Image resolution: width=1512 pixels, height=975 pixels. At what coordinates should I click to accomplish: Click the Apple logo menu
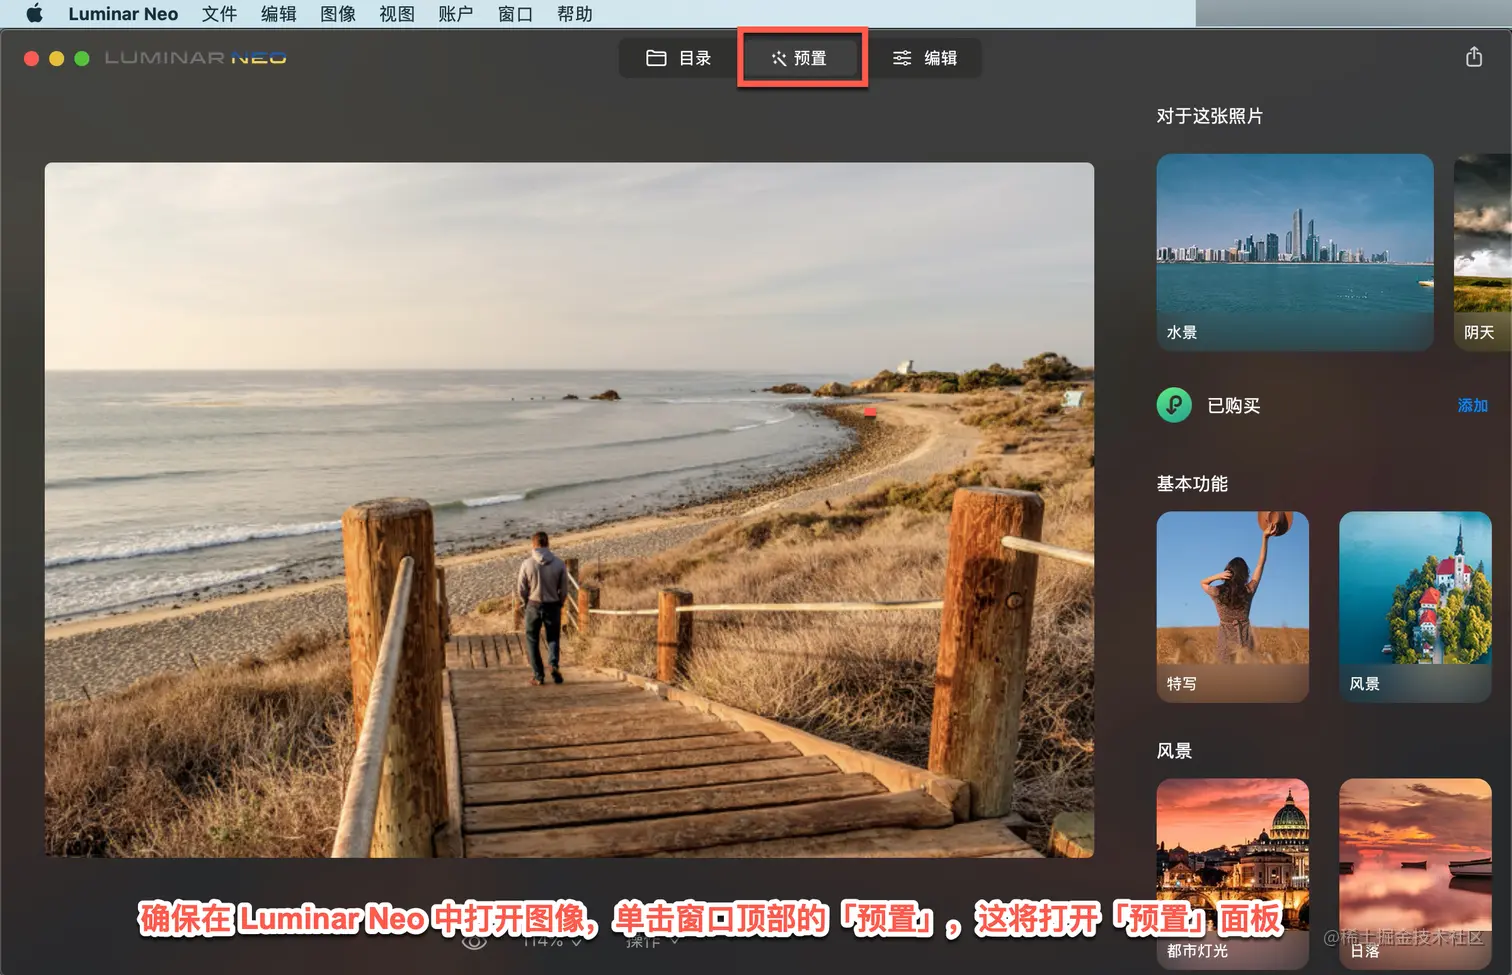tap(34, 14)
